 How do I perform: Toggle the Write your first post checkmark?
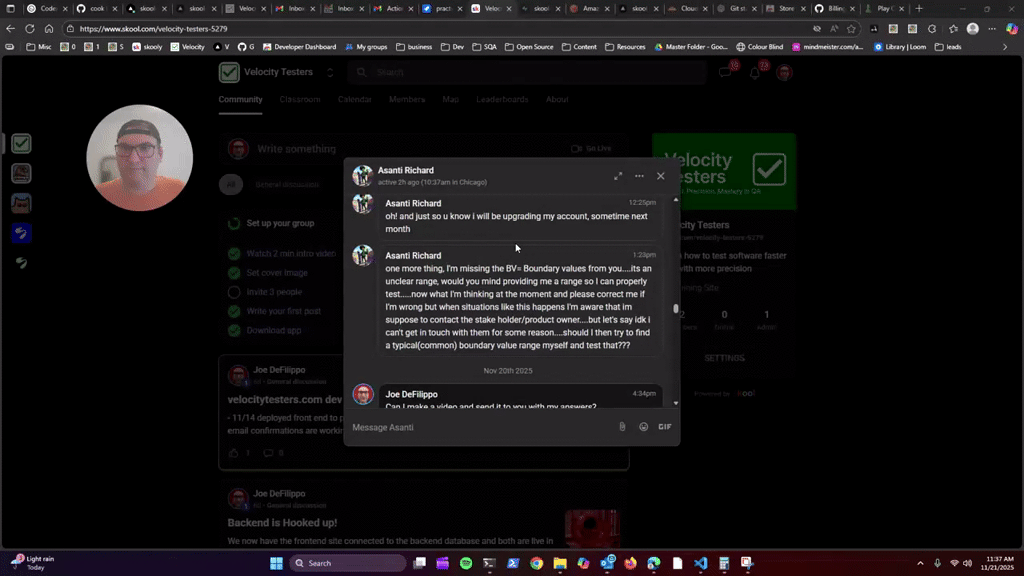pos(234,311)
